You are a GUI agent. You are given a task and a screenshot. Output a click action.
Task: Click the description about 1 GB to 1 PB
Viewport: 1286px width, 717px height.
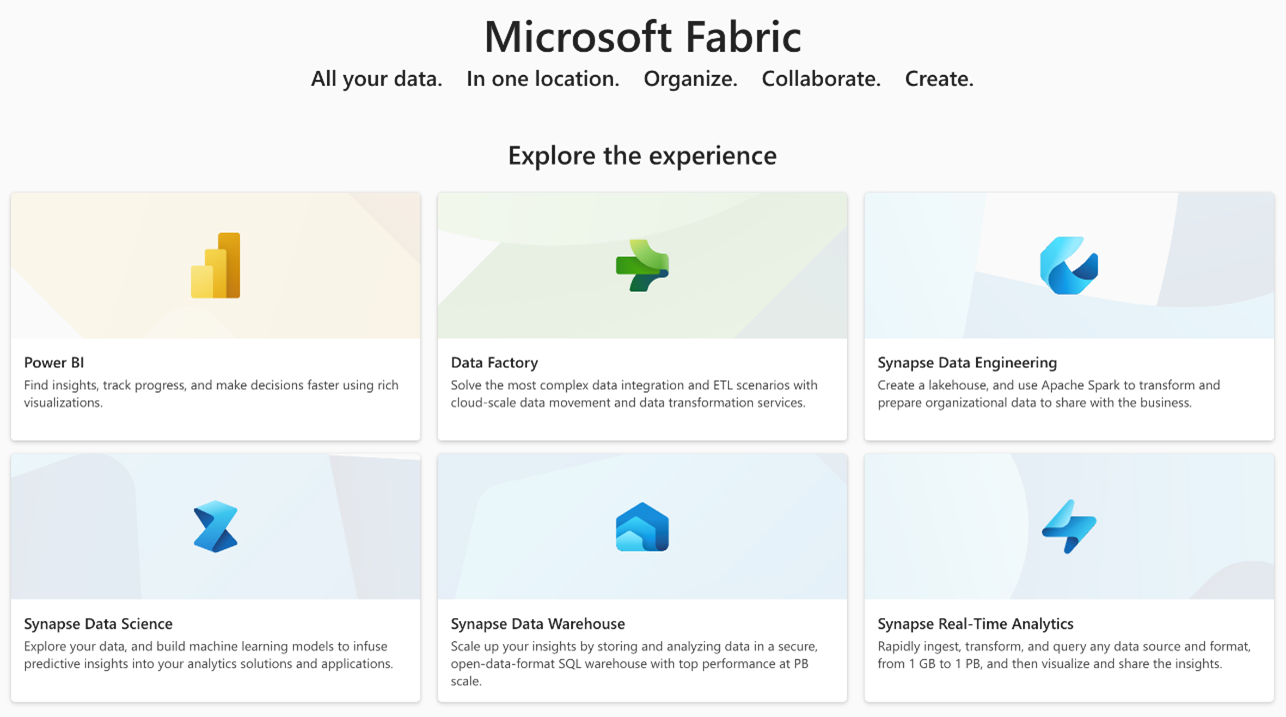click(x=1064, y=655)
